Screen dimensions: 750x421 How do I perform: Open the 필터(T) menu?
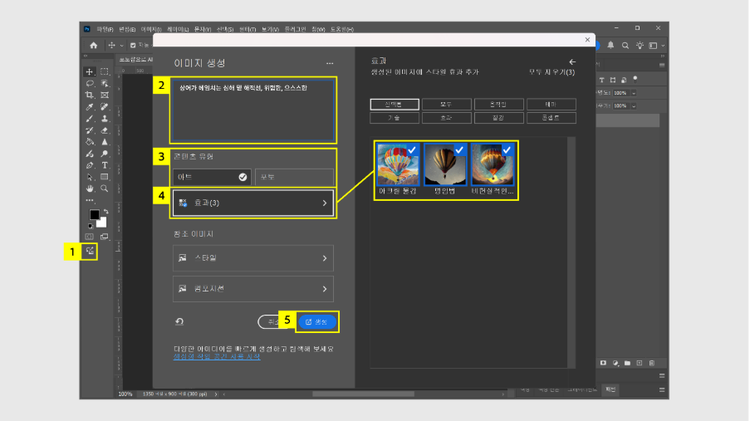(247, 29)
